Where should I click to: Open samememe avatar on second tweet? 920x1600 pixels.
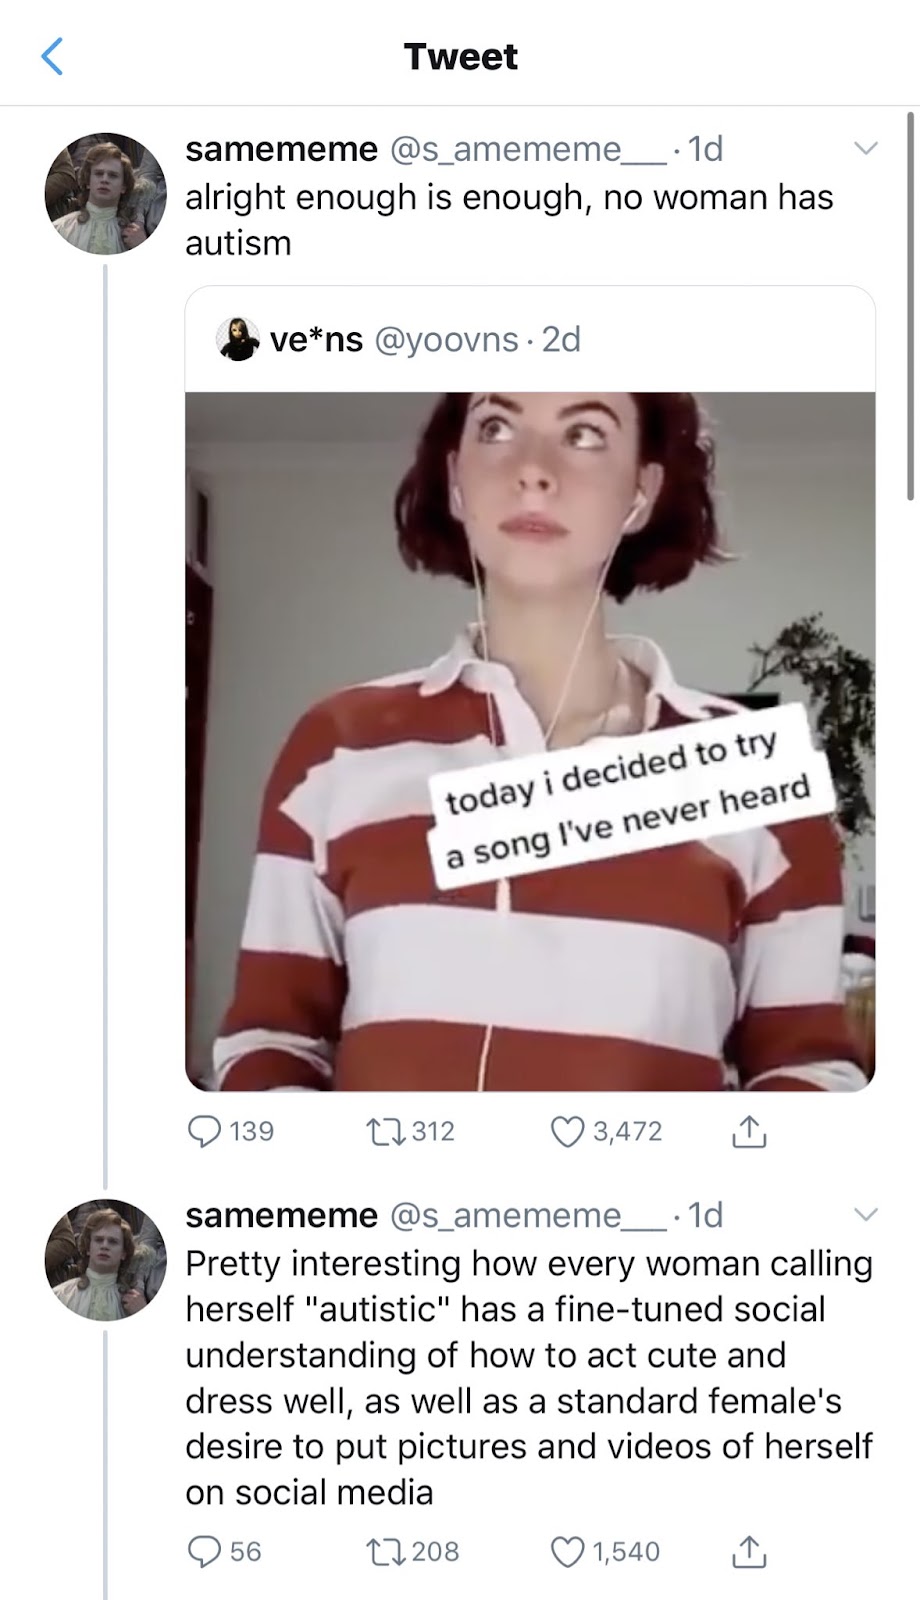105,1260
